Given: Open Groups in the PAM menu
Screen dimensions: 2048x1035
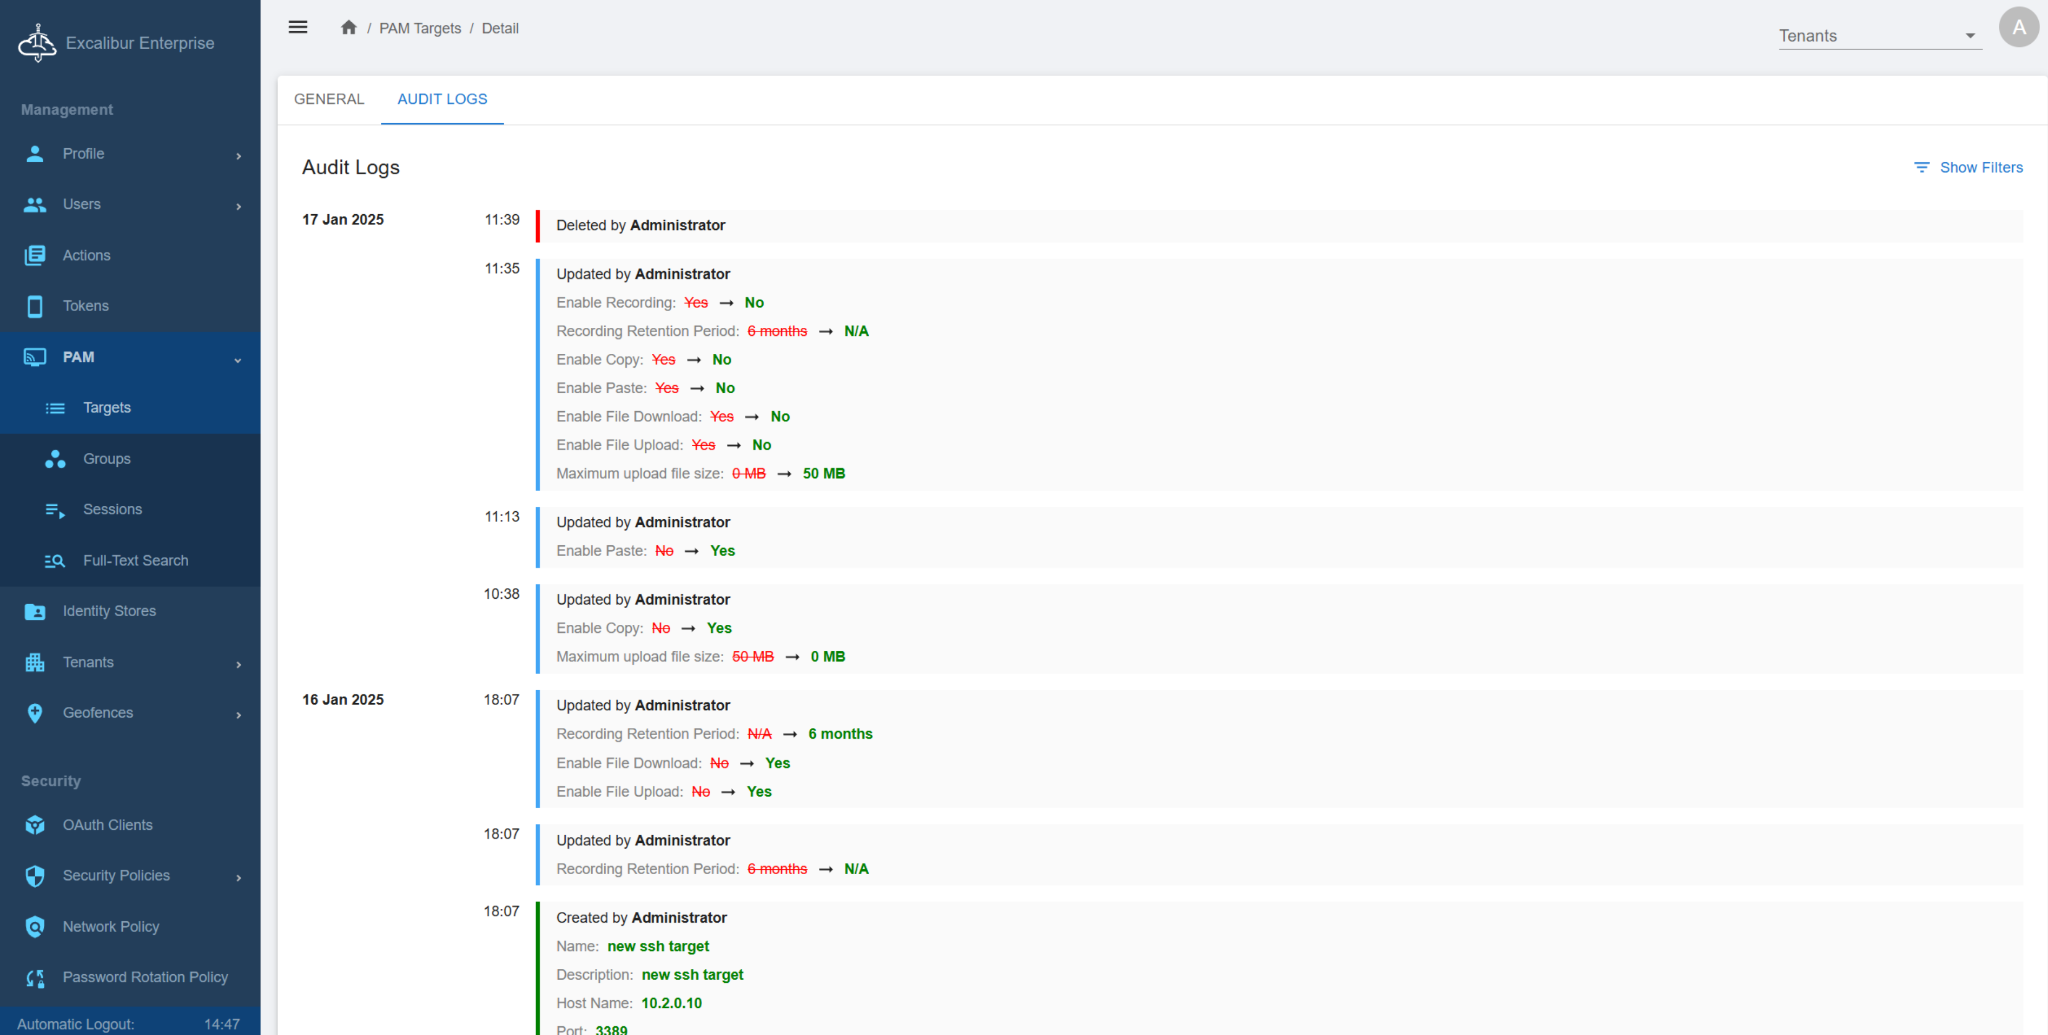Looking at the screenshot, I should pyautogui.click(x=130, y=459).
